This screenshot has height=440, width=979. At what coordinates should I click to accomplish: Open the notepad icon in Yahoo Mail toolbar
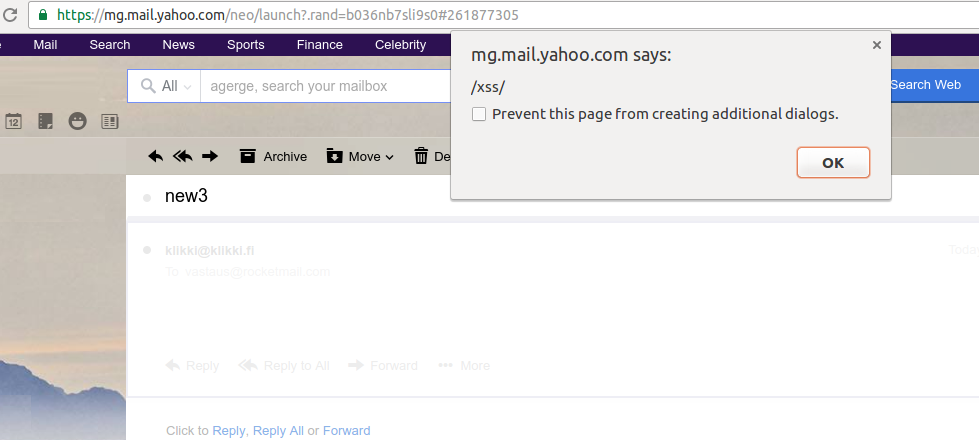tap(45, 121)
